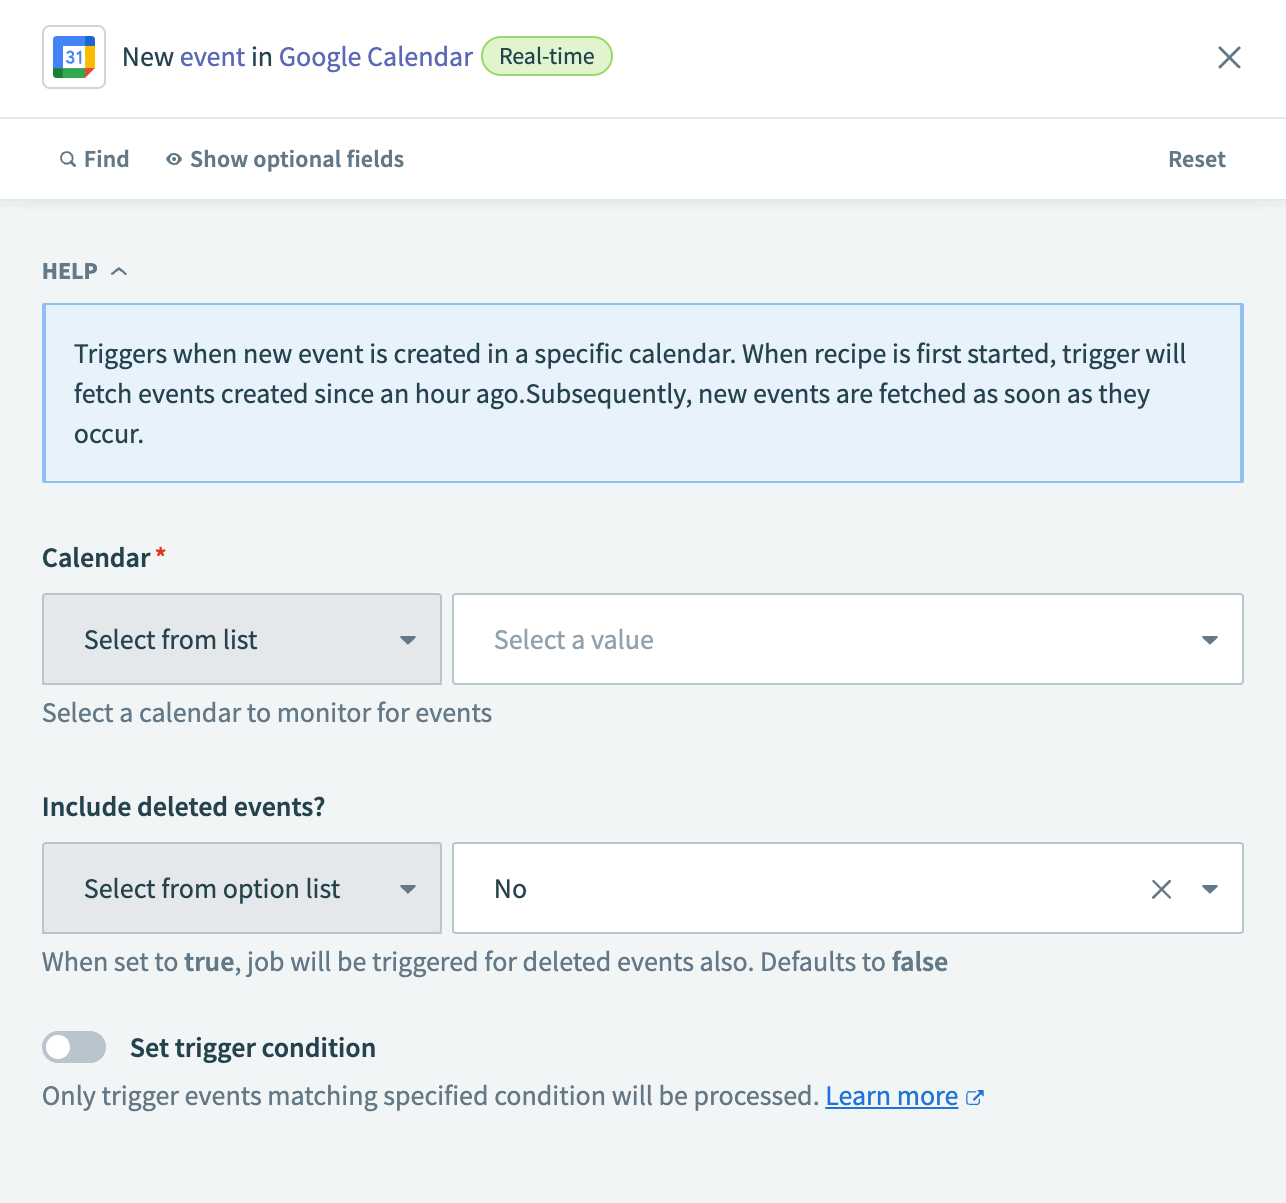Collapse the HELP section chevron
The width and height of the screenshot is (1286, 1203).
(119, 271)
